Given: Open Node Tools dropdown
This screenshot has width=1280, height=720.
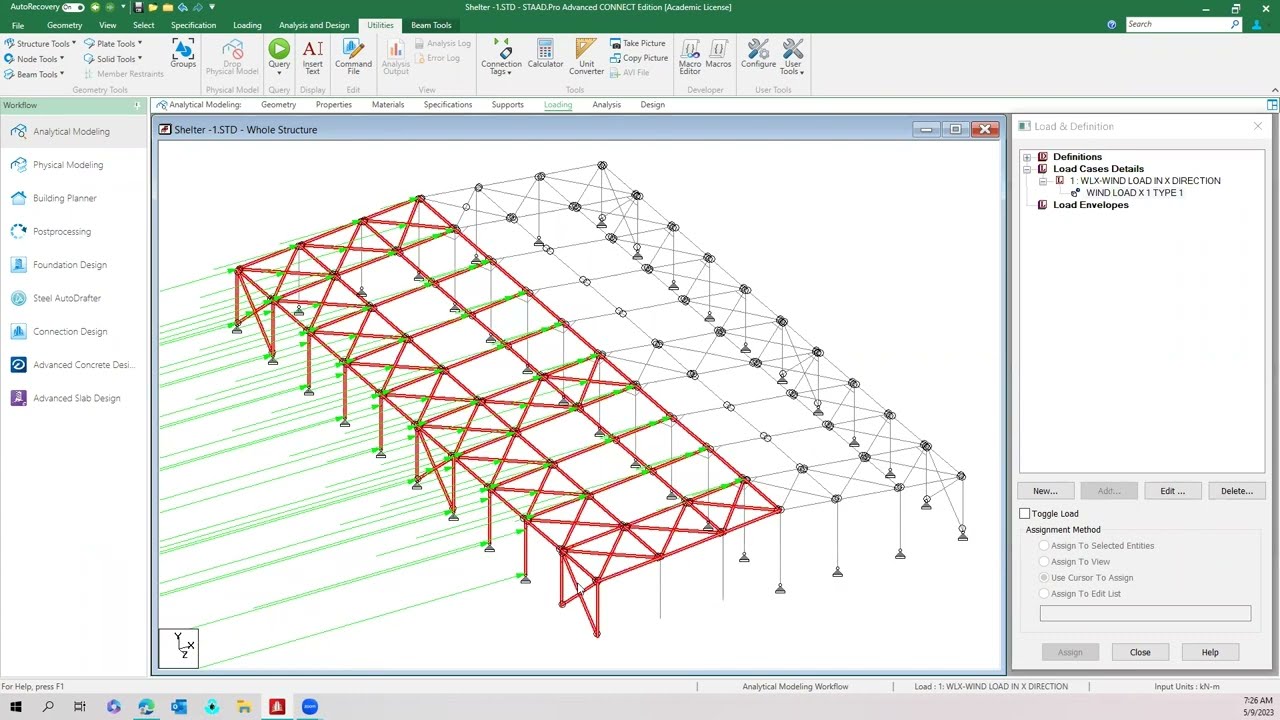Looking at the screenshot, I should (35, 59).
